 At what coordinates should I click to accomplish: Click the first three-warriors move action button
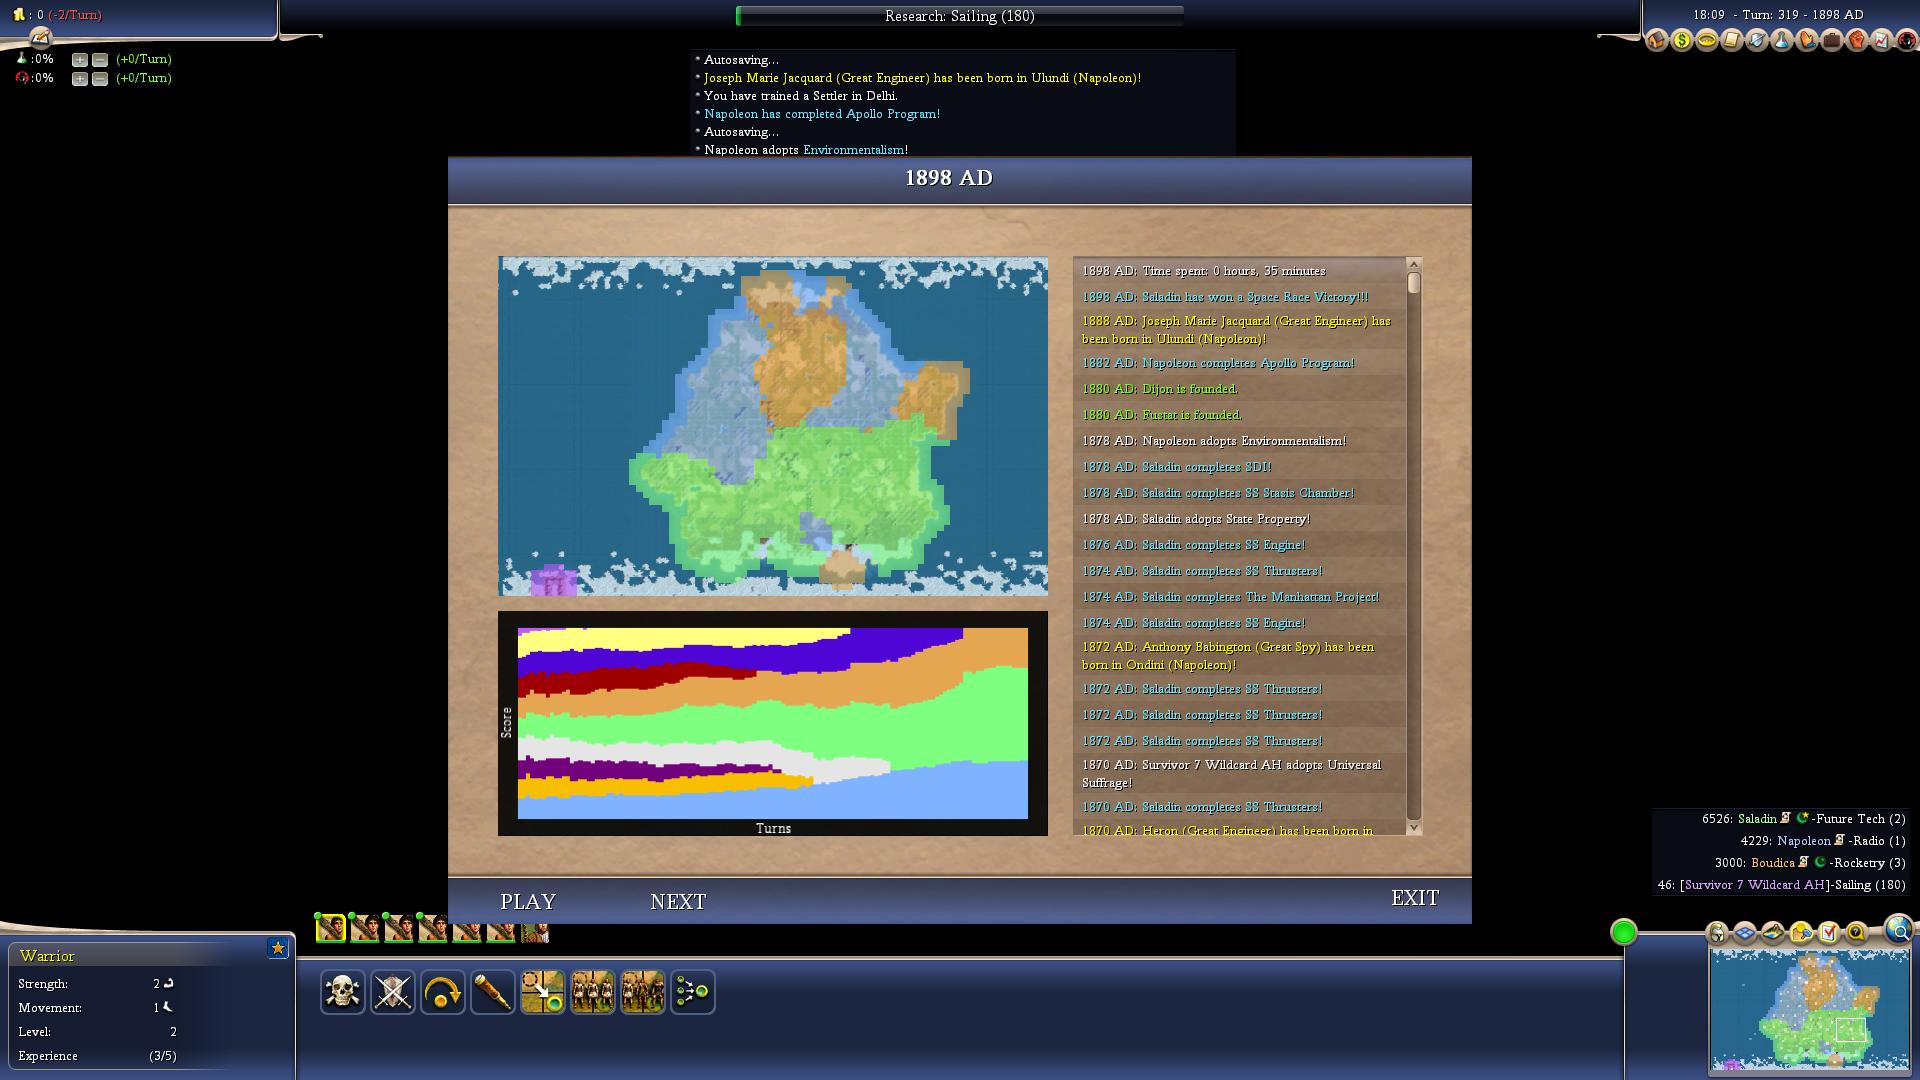(592, 992)
